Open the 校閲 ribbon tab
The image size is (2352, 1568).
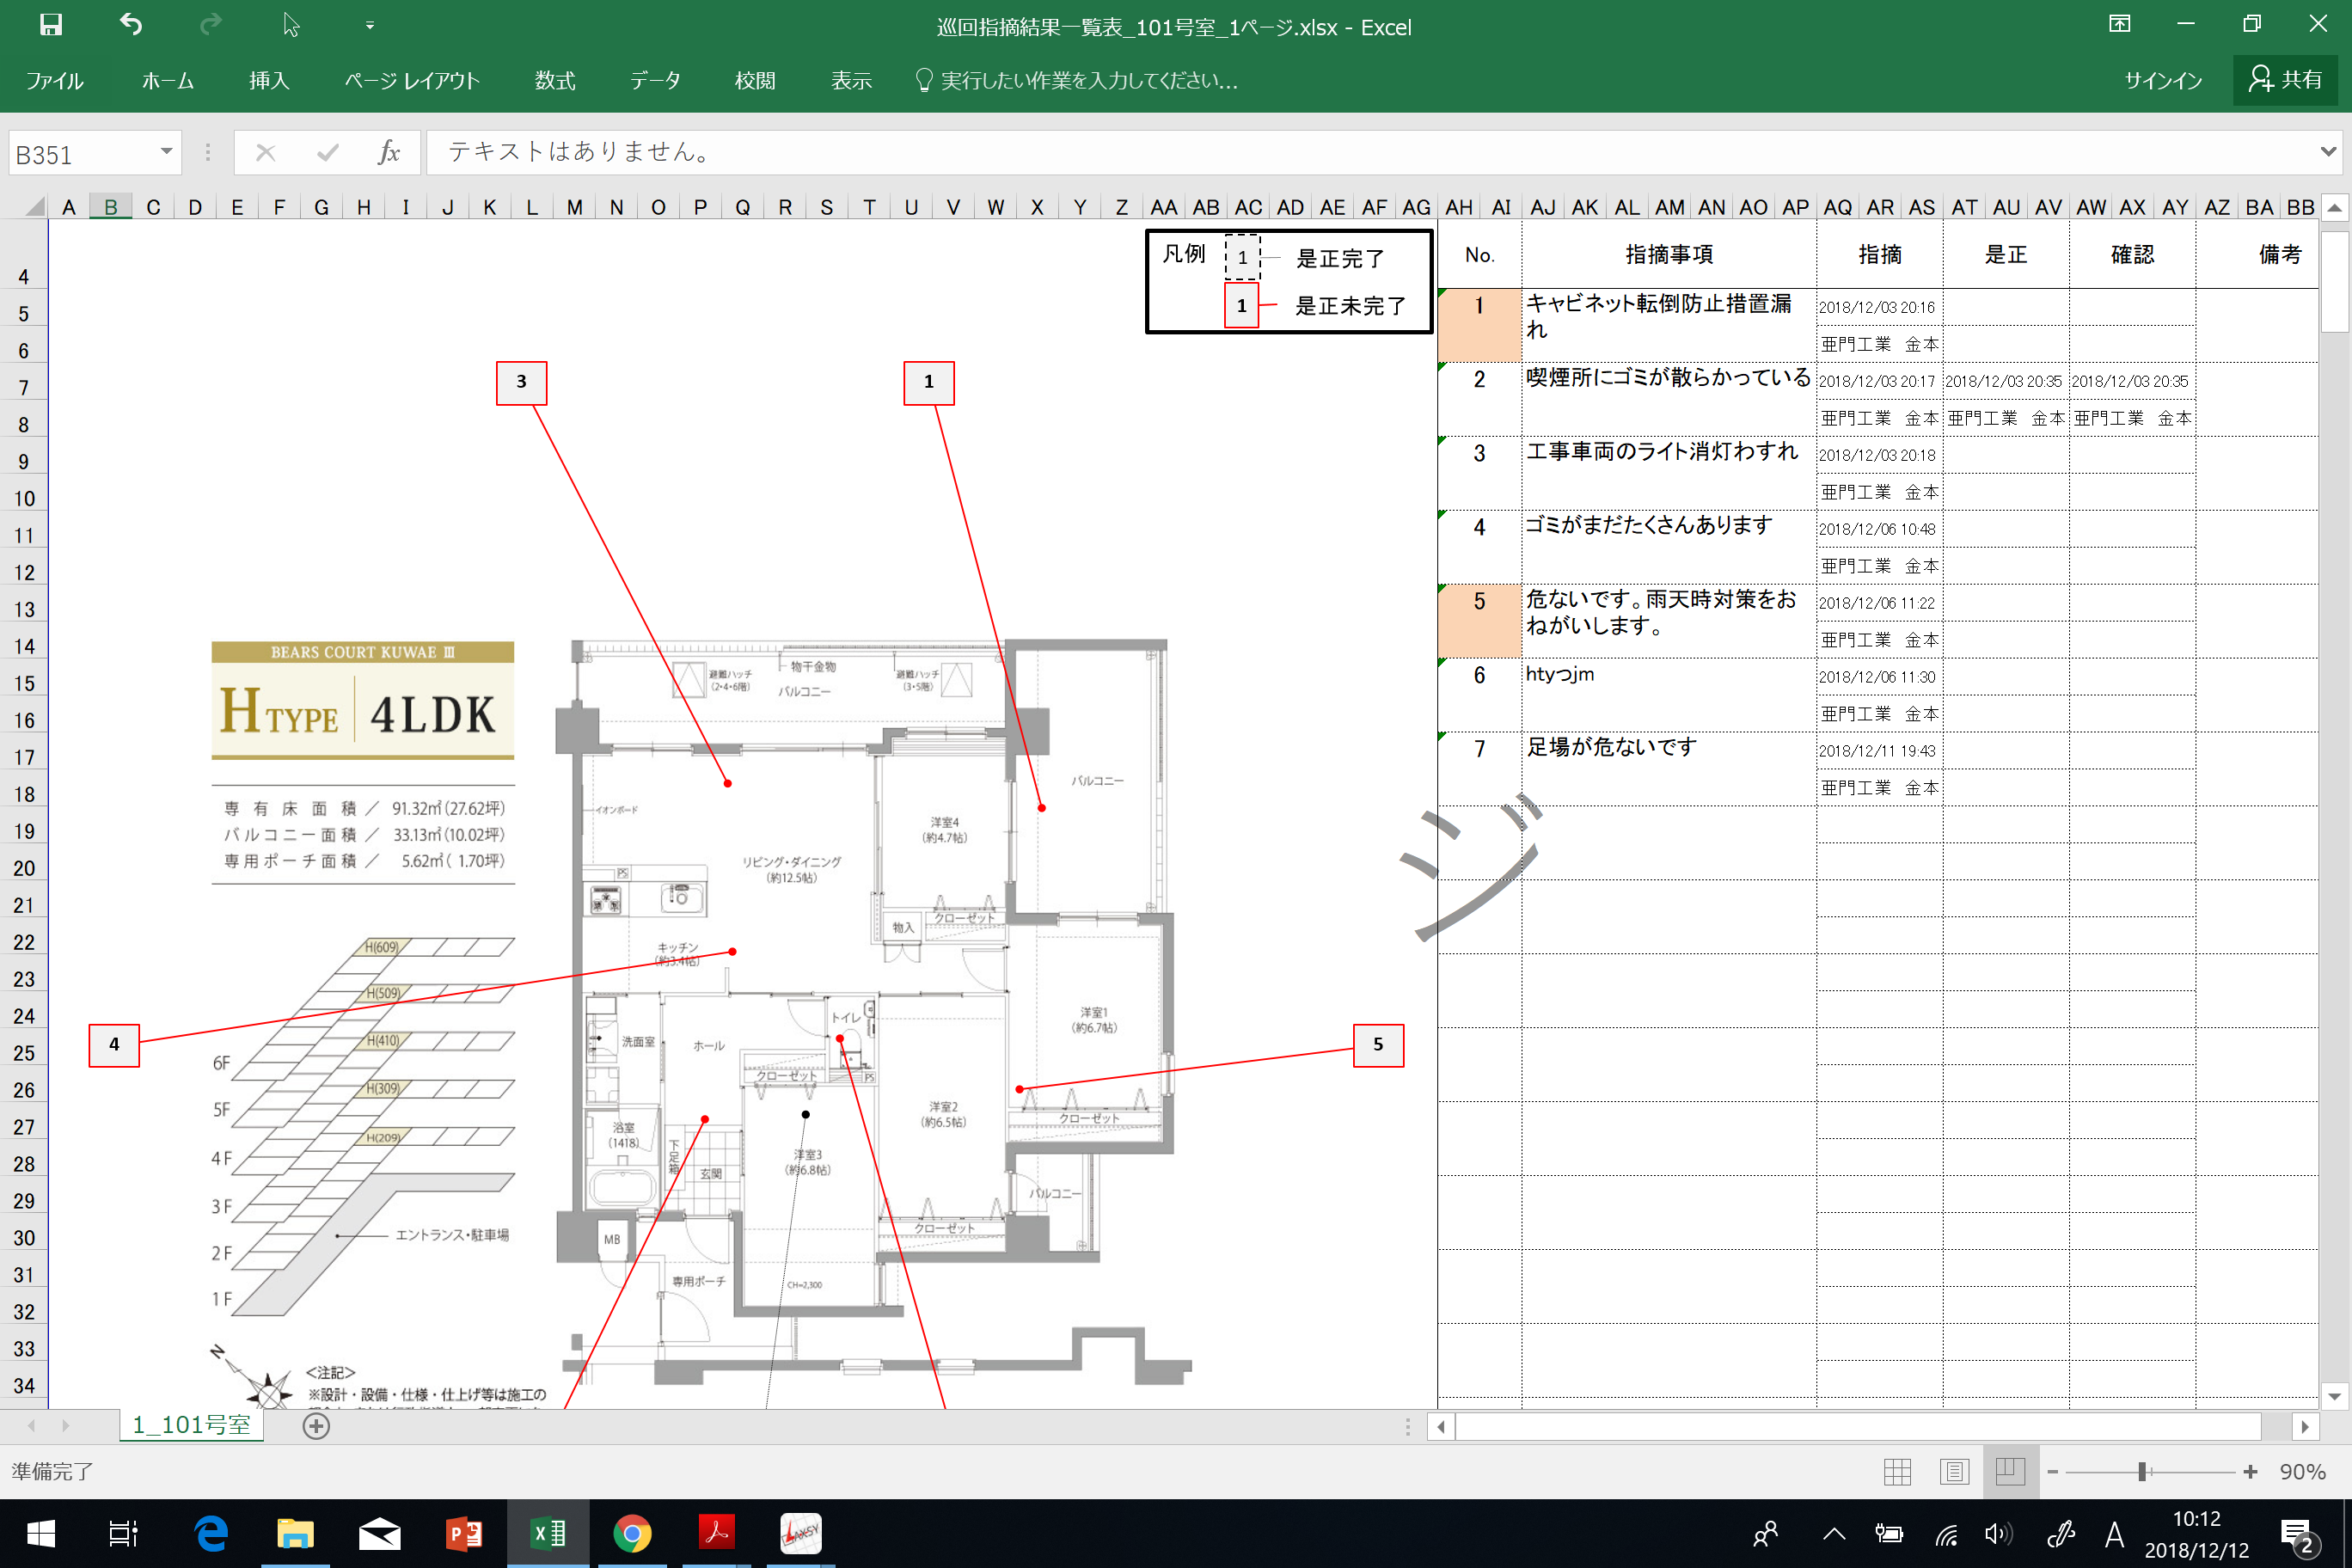point(755,80)
